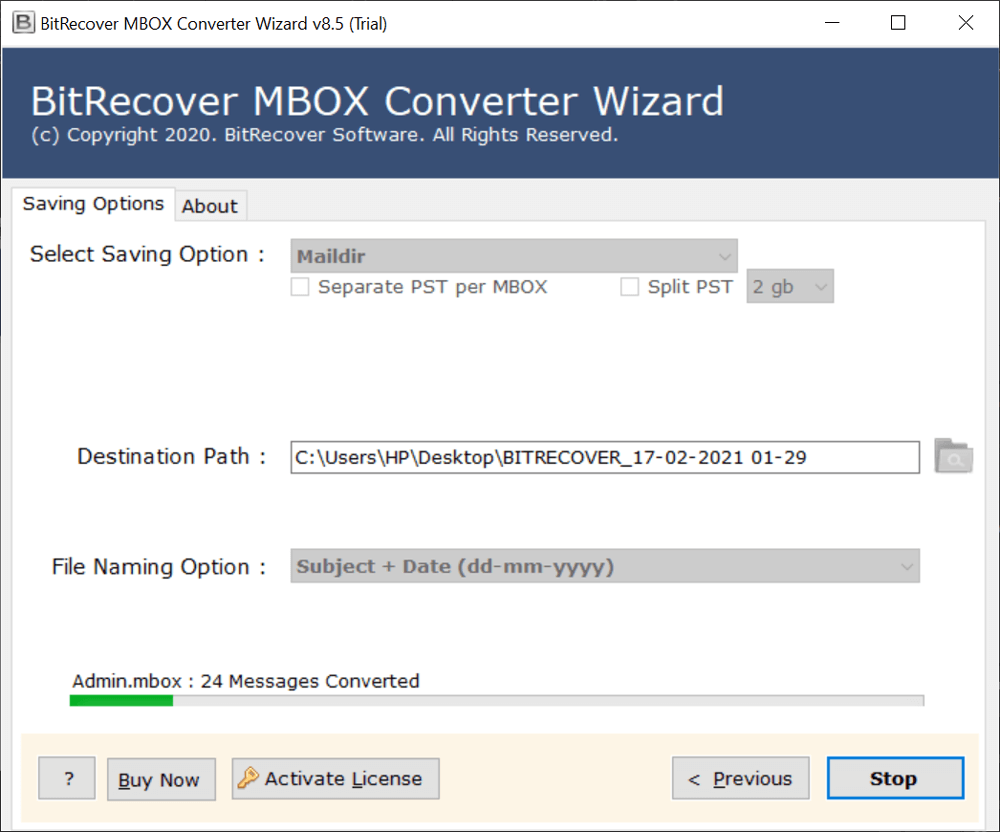Click the copyright 2020 BitRecover Software text

click(x=325, y=135)
